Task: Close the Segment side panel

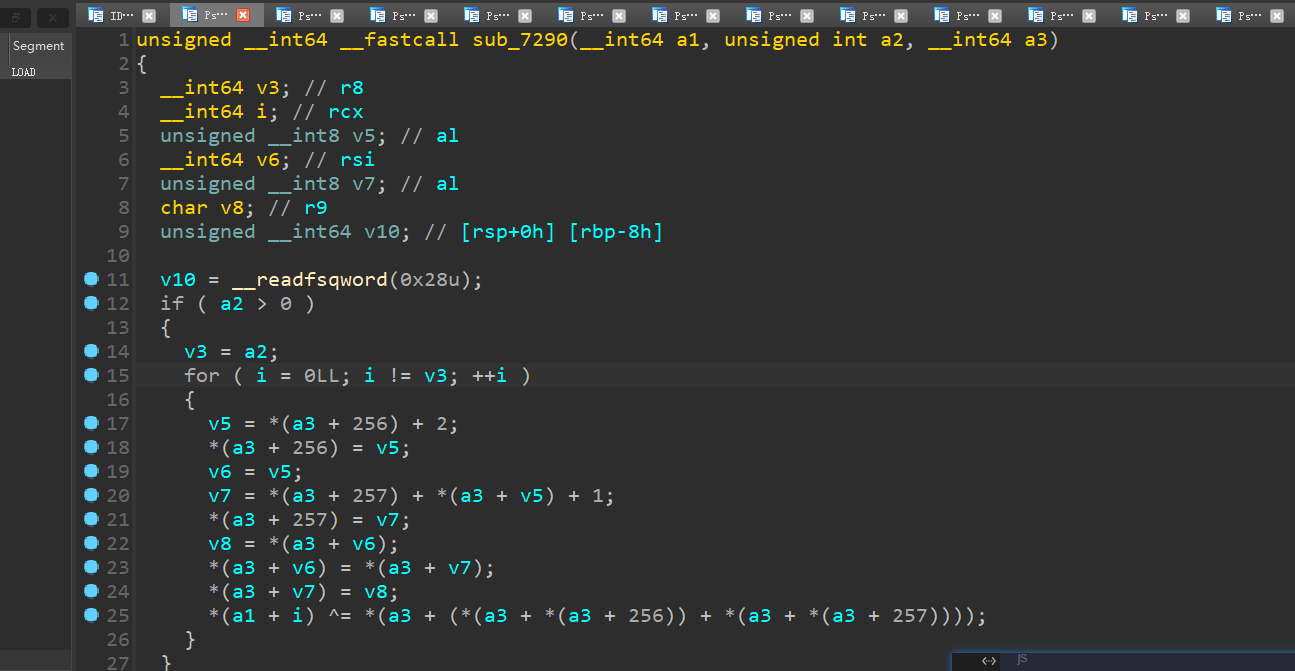Action: (53, 18)
